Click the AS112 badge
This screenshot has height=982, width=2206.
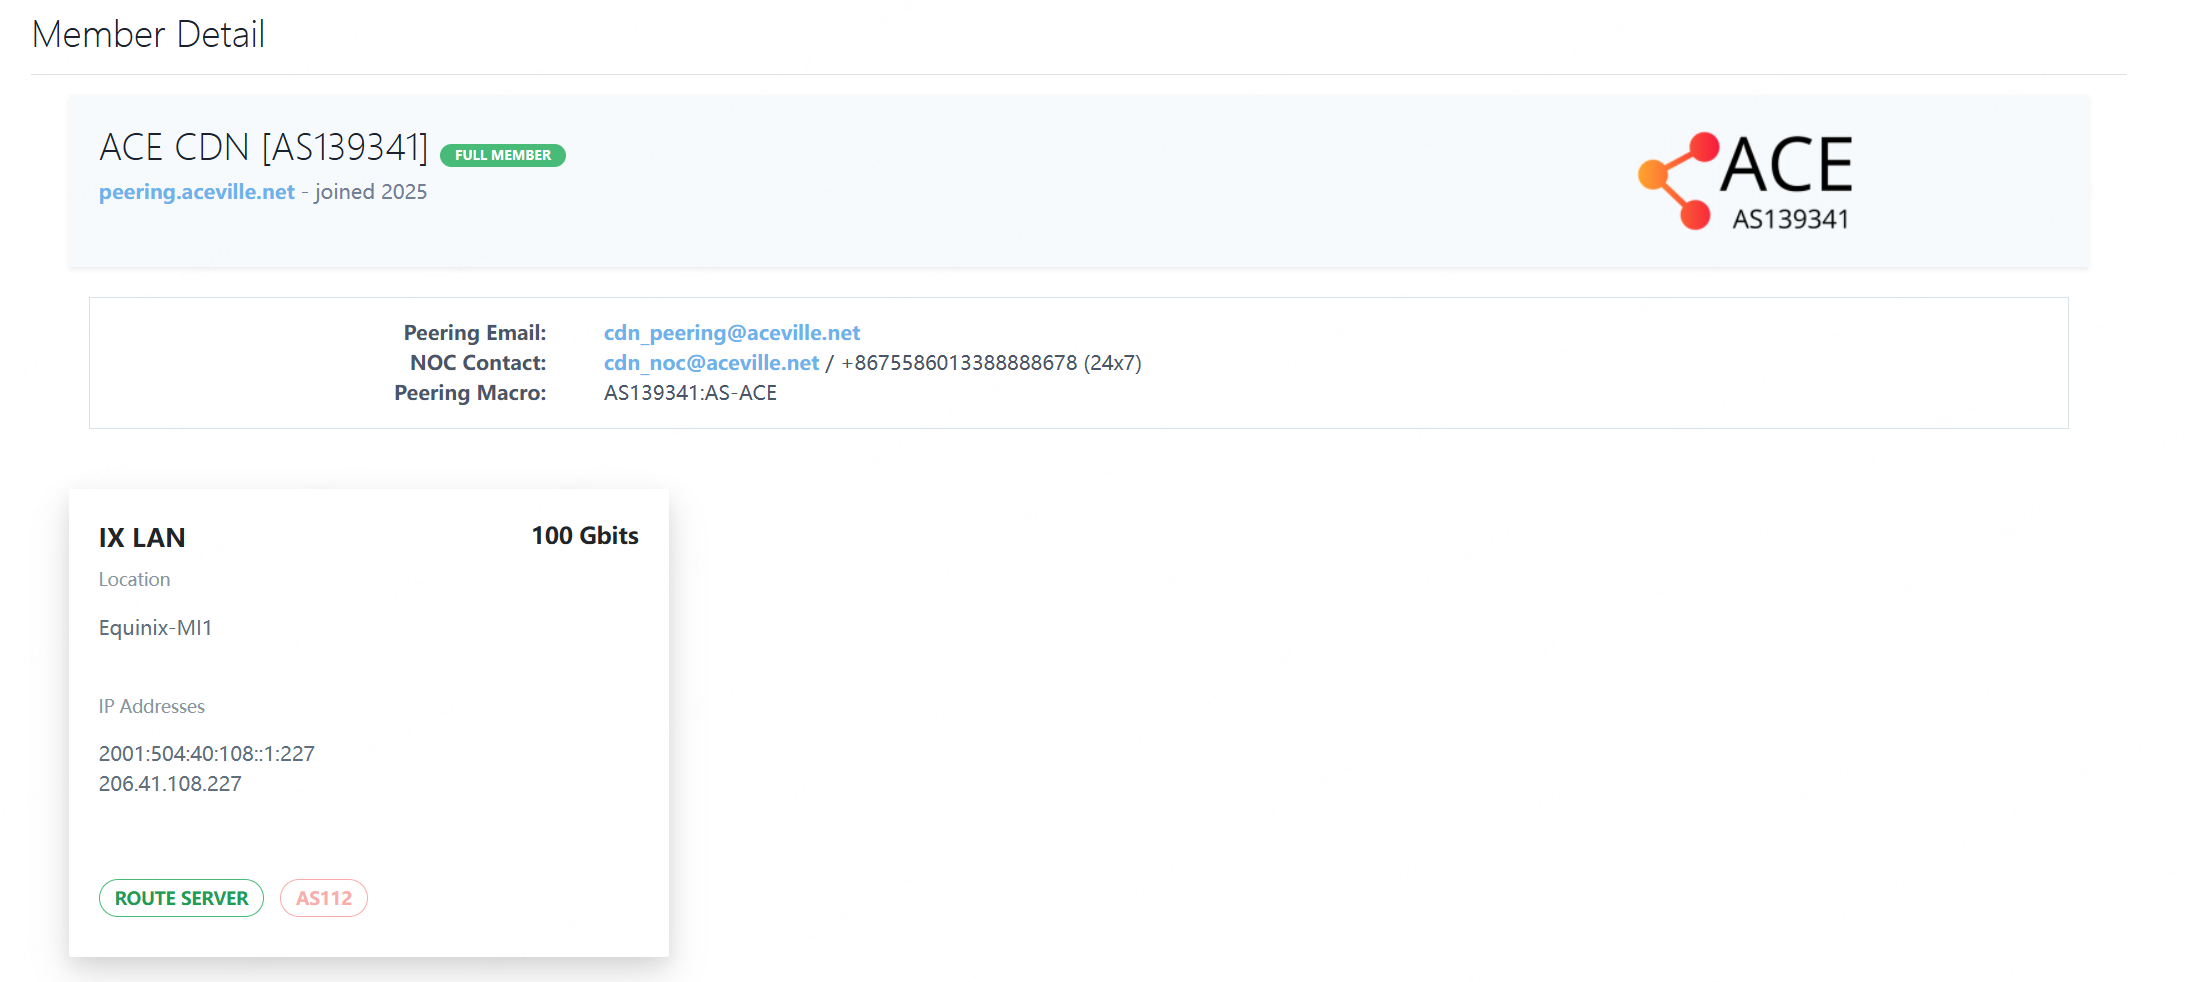coord(324,898)
